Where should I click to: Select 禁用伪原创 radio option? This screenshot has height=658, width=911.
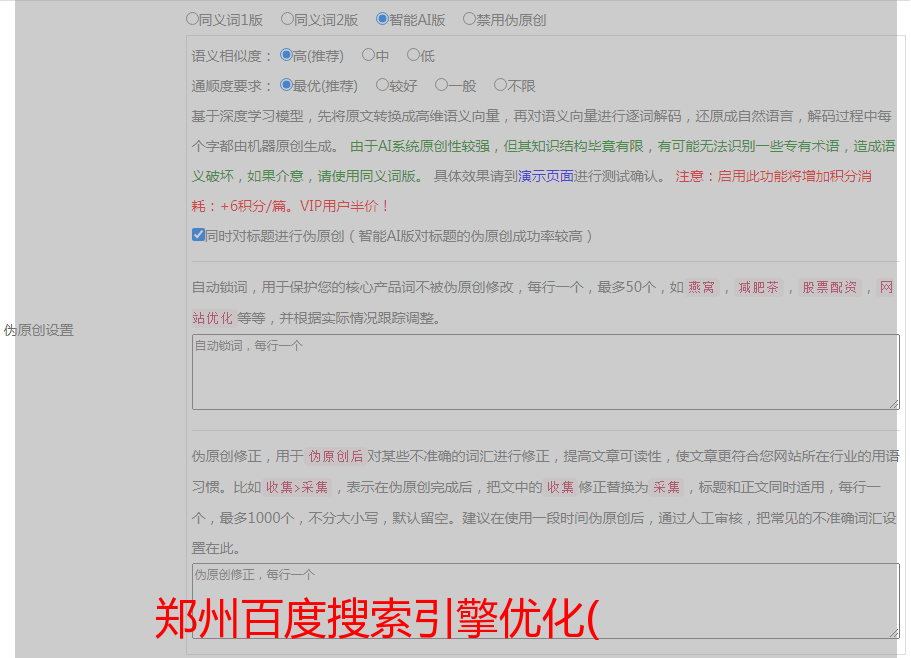click(469, 19)
